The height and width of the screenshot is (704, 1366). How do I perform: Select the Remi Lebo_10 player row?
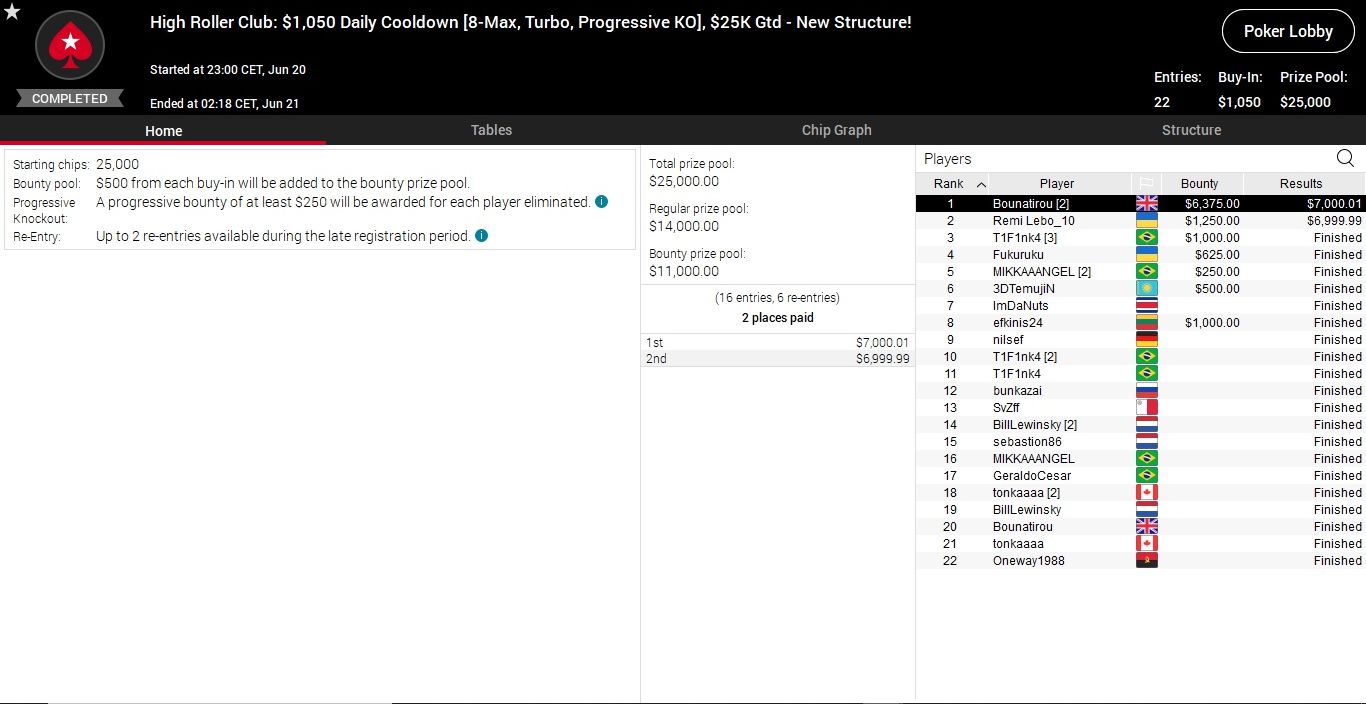1033,221
